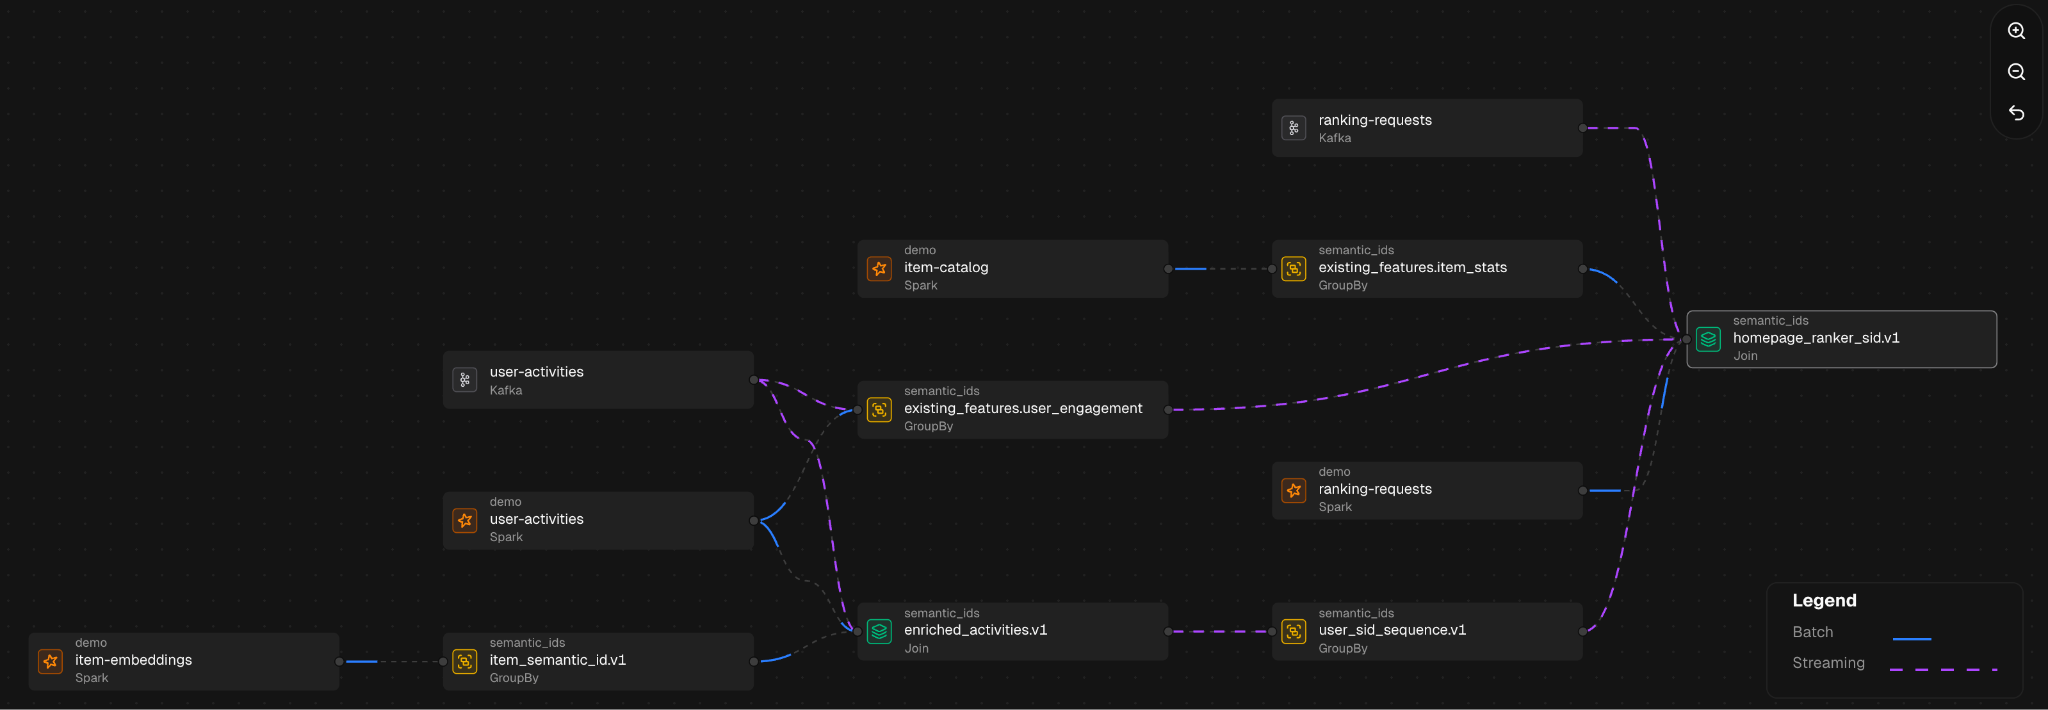Select the Spark ranking-requests node label
The height and width of the screenshot is (710, 2048).
tap(1375, 489)
